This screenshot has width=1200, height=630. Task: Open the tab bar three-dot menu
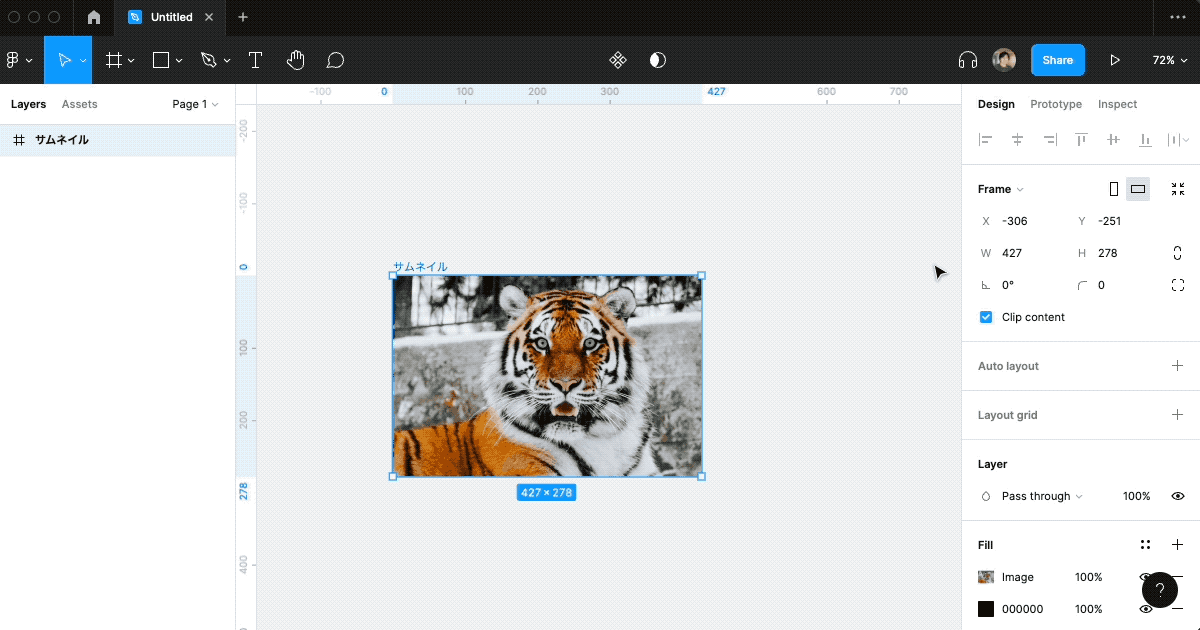pyautogui.click(x=1178, y=17)
